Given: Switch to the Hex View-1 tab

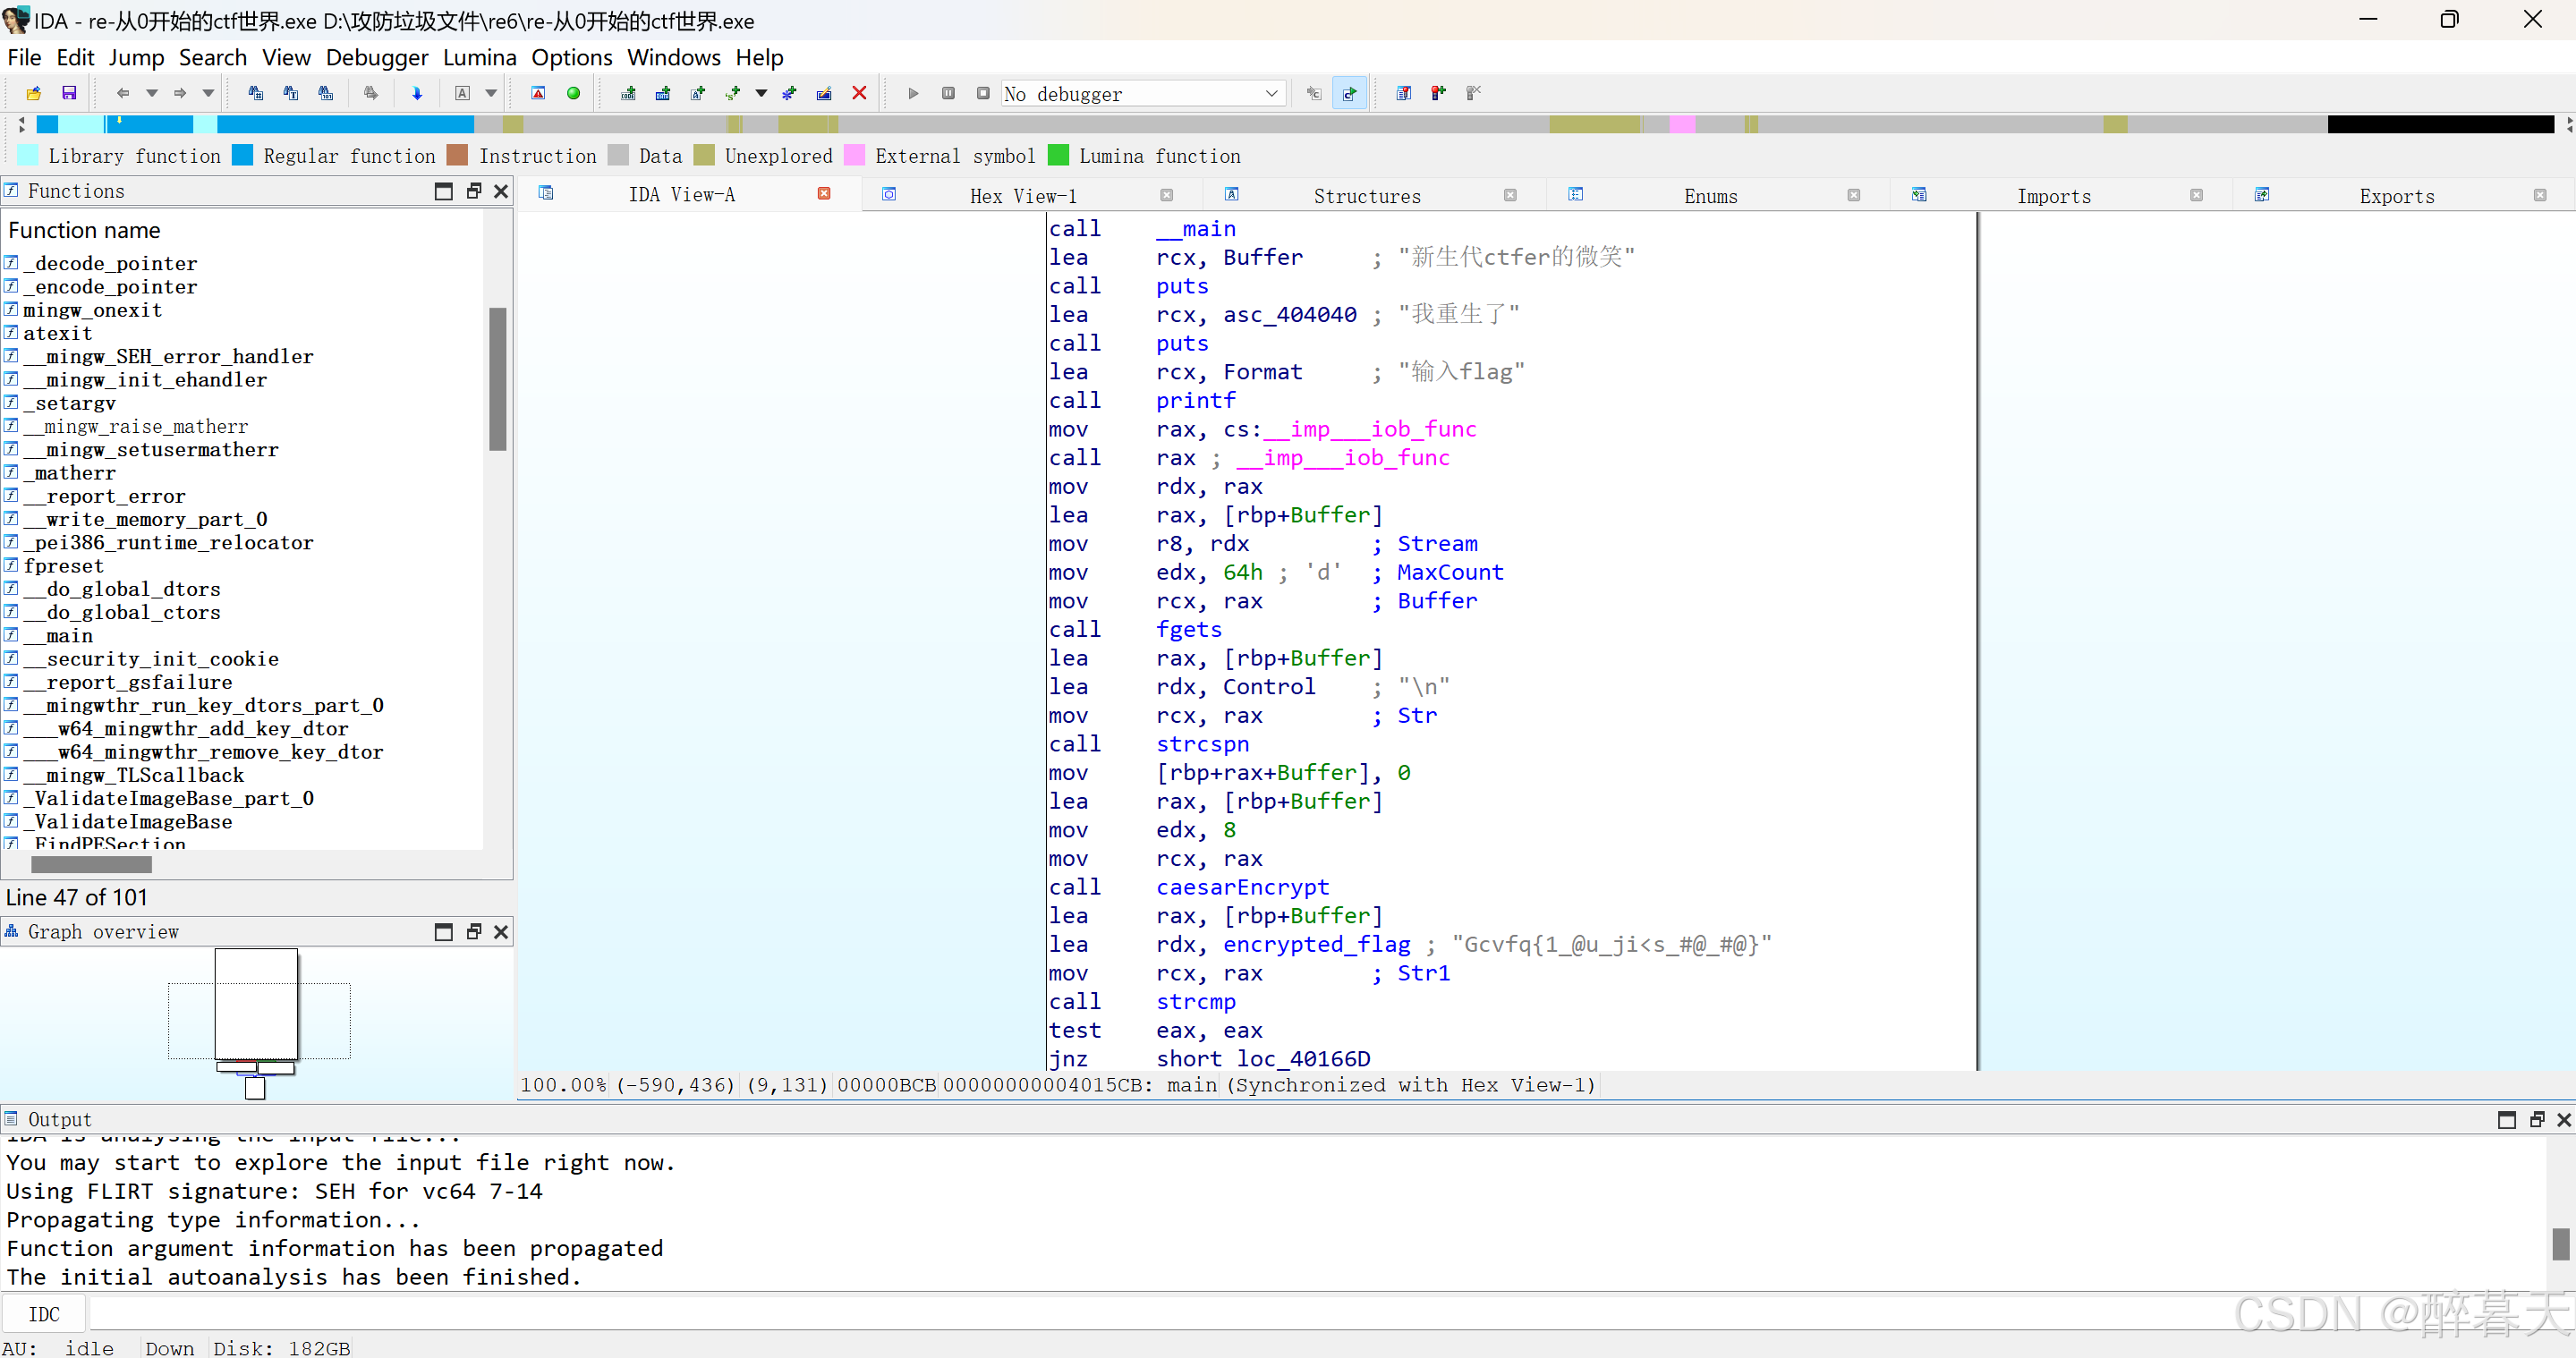Looking at the screenshot, I should point(1022,196).
